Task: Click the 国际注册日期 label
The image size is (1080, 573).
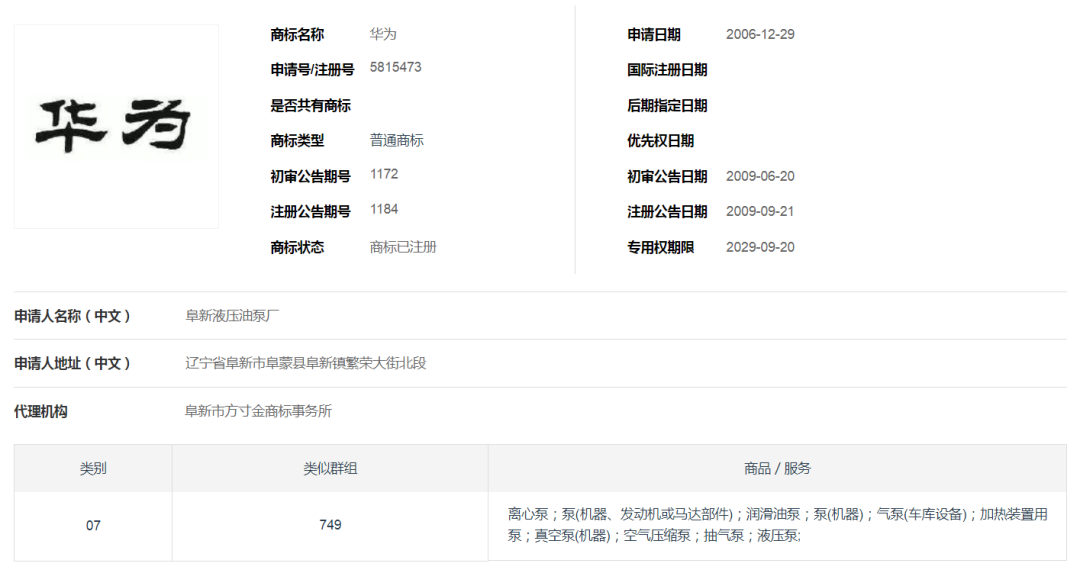Action: tap(667, 70)
